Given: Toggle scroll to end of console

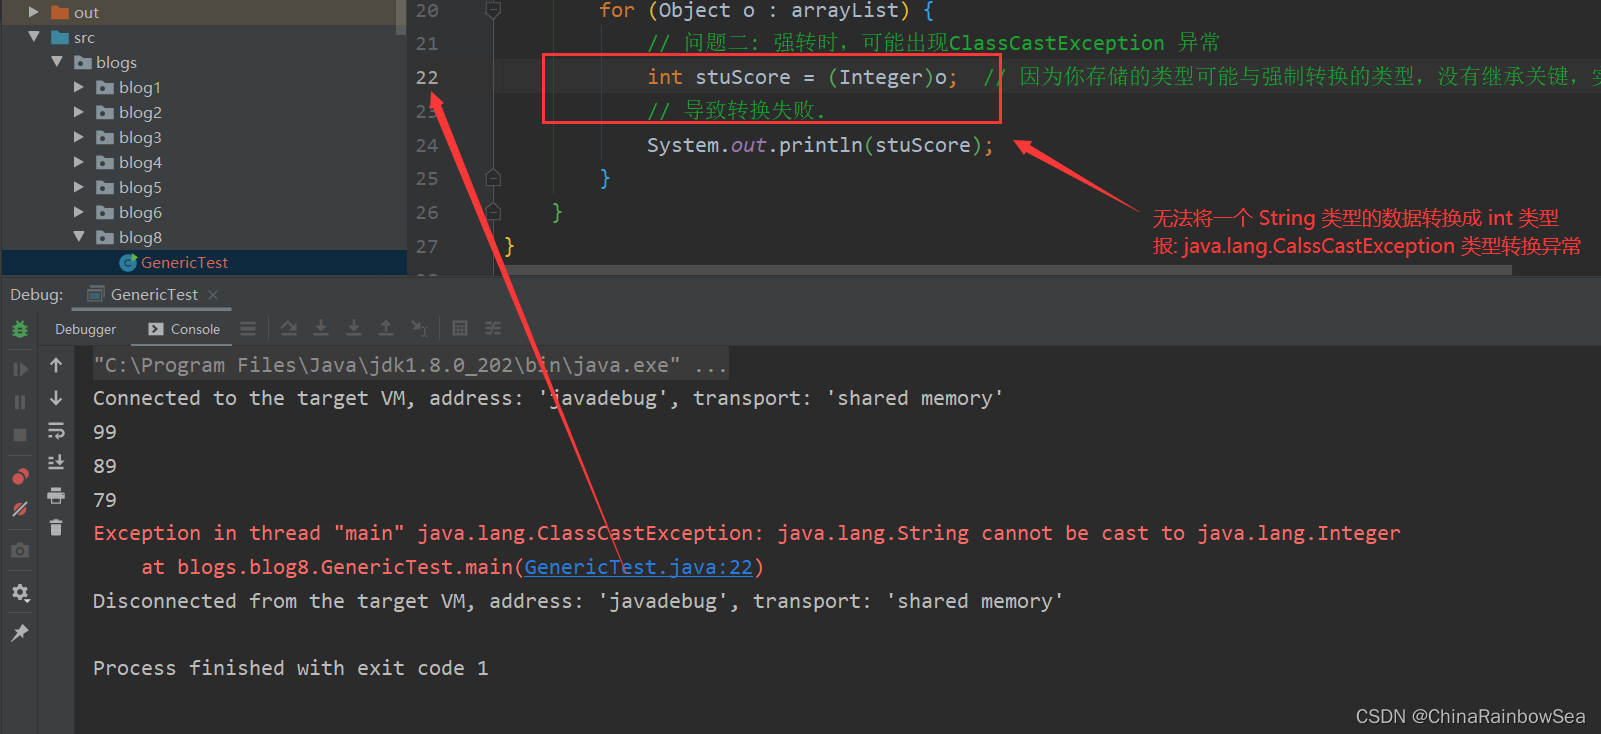Looking at the screenshot, I should point(56,462).
